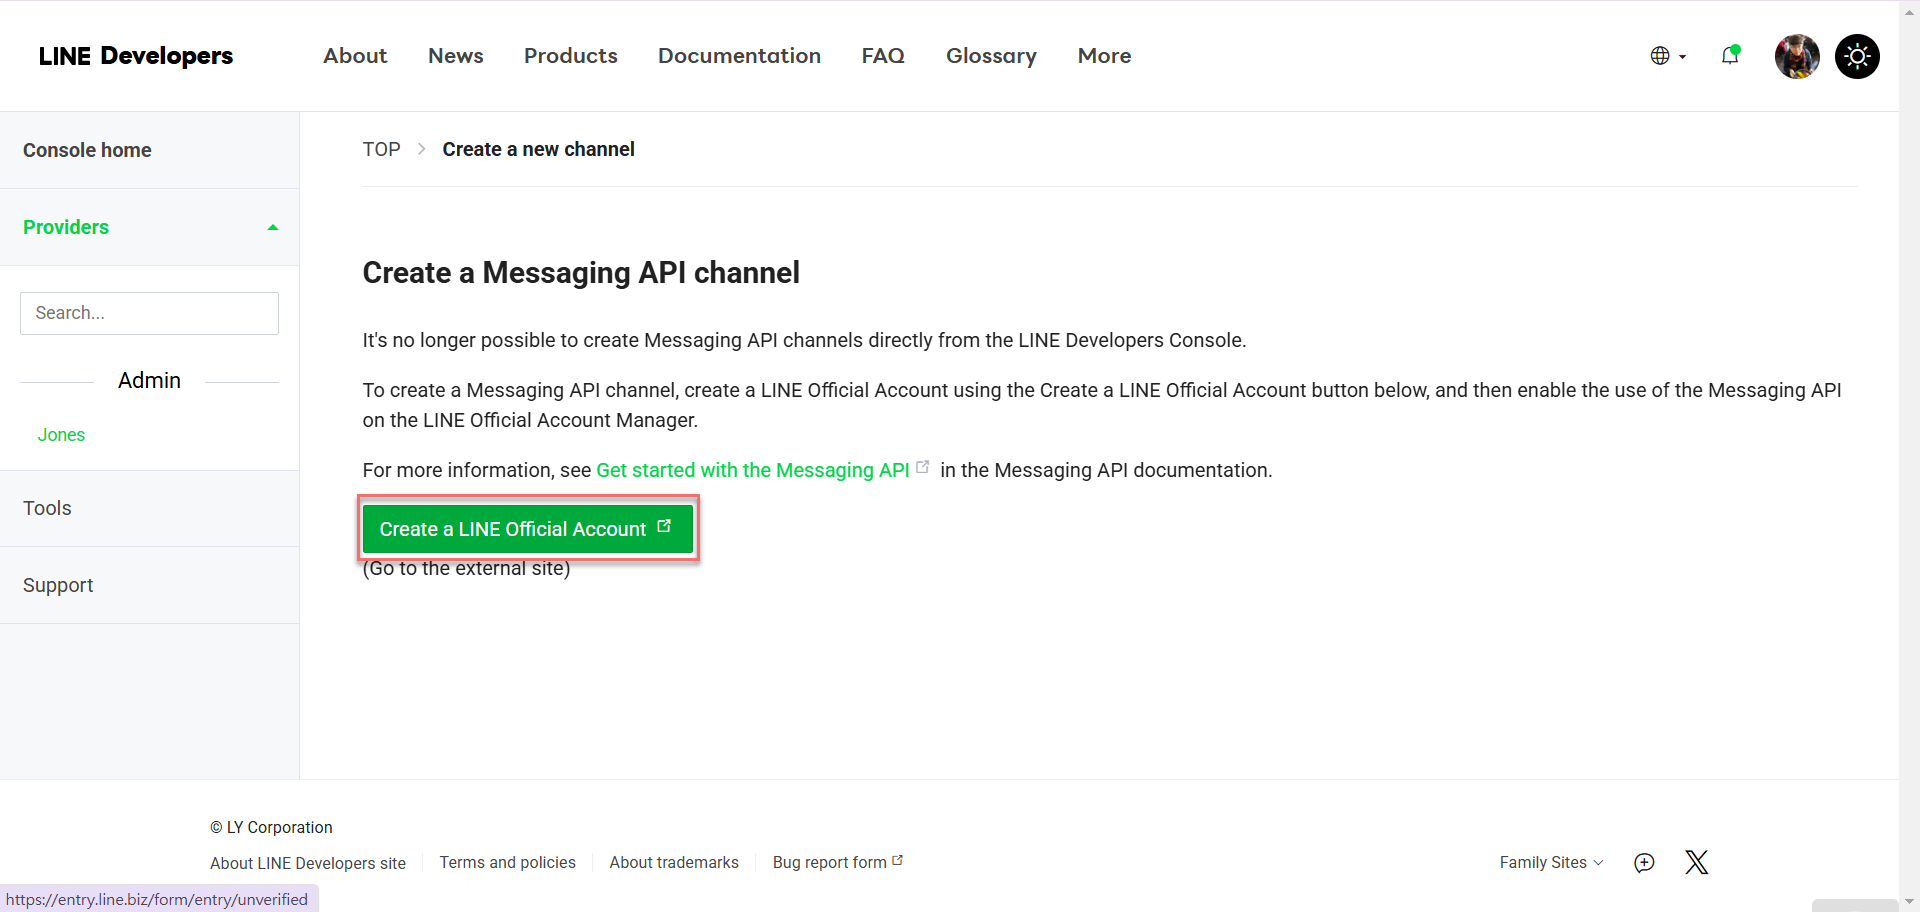This screenshot has height=912, width=1920.
Task: Open the user profile avatar
Action: [x=1797, y=56]
